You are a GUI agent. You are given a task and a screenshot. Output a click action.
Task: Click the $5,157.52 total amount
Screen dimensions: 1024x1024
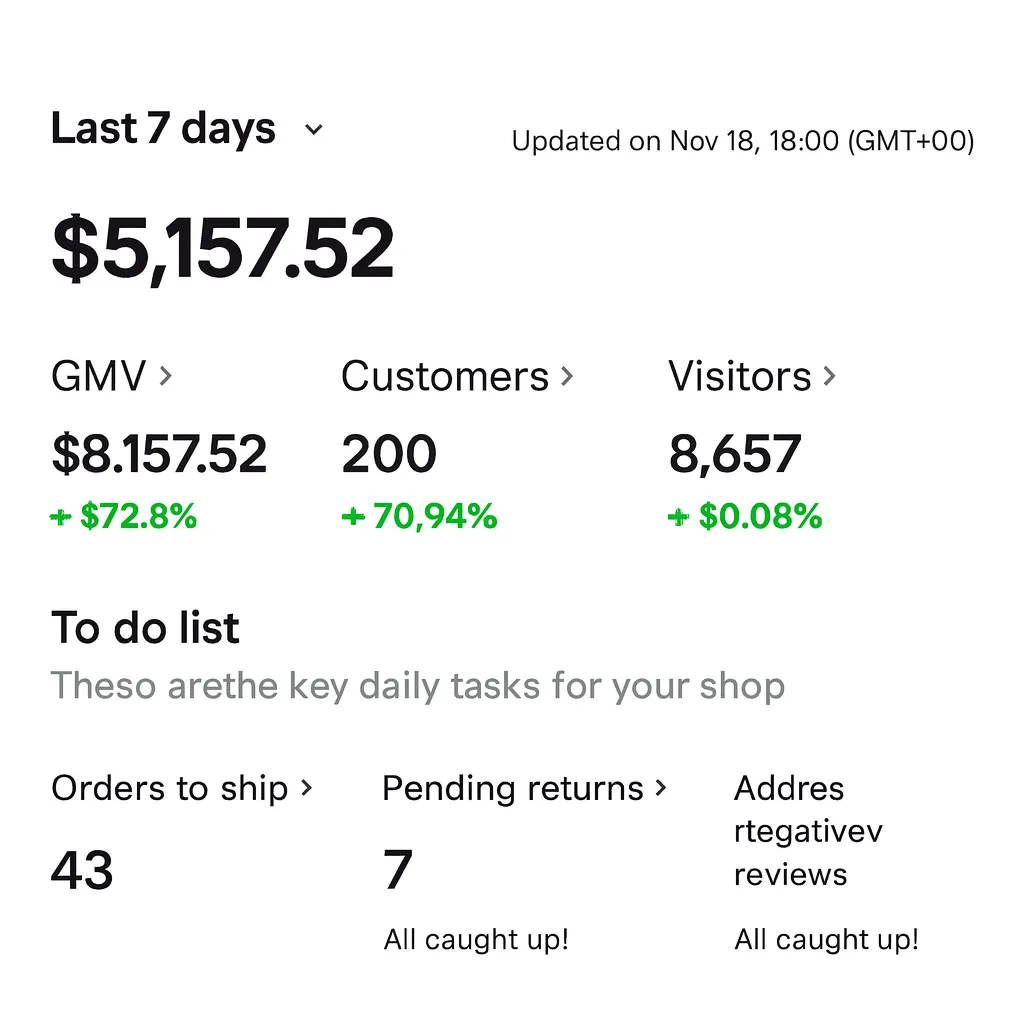(223, 249)
